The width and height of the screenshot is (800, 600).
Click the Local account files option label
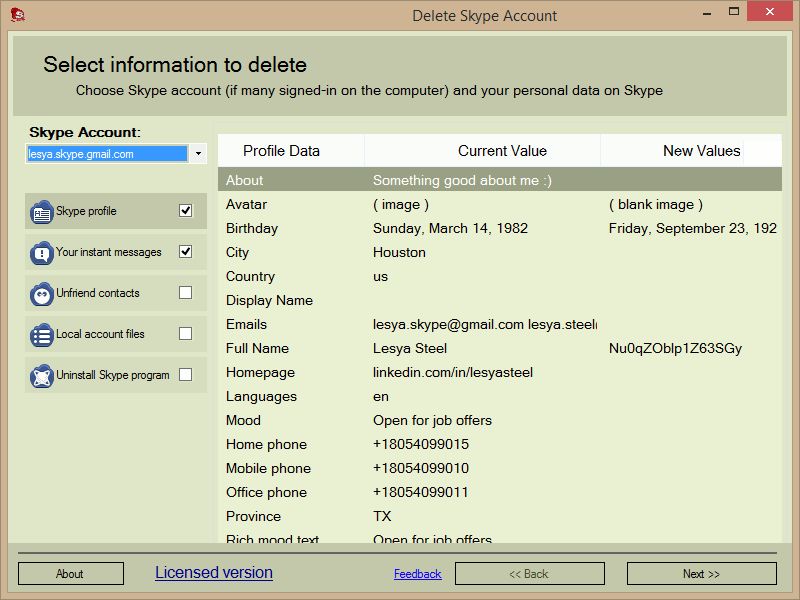coord(101,334)
